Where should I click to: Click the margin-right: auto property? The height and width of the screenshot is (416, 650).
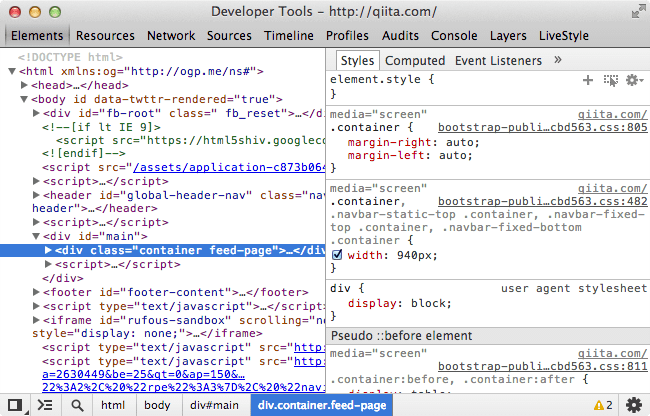click(413, 143)
